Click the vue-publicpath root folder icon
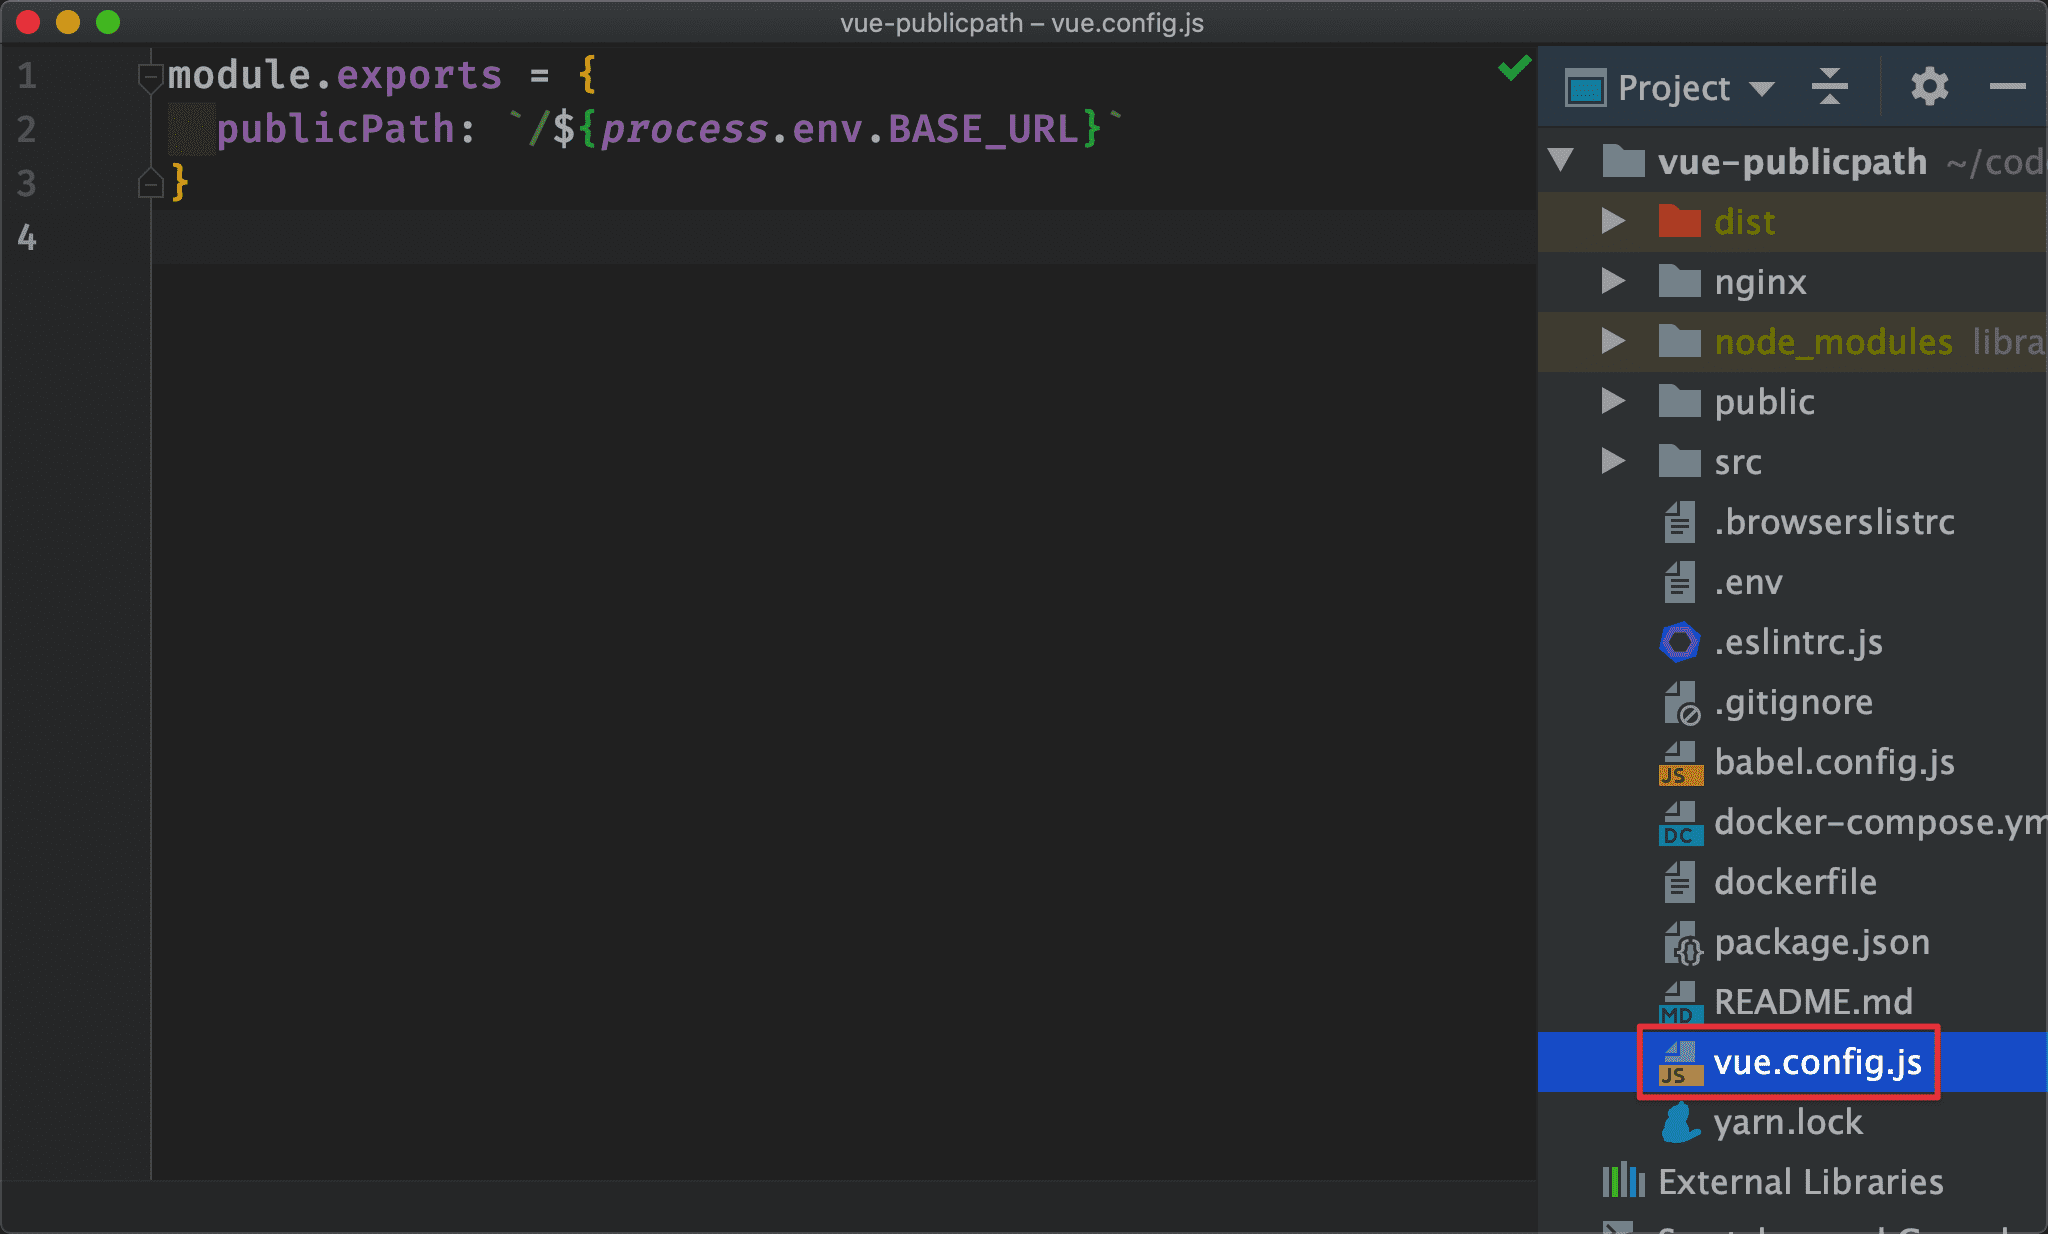 (1623, 160)
